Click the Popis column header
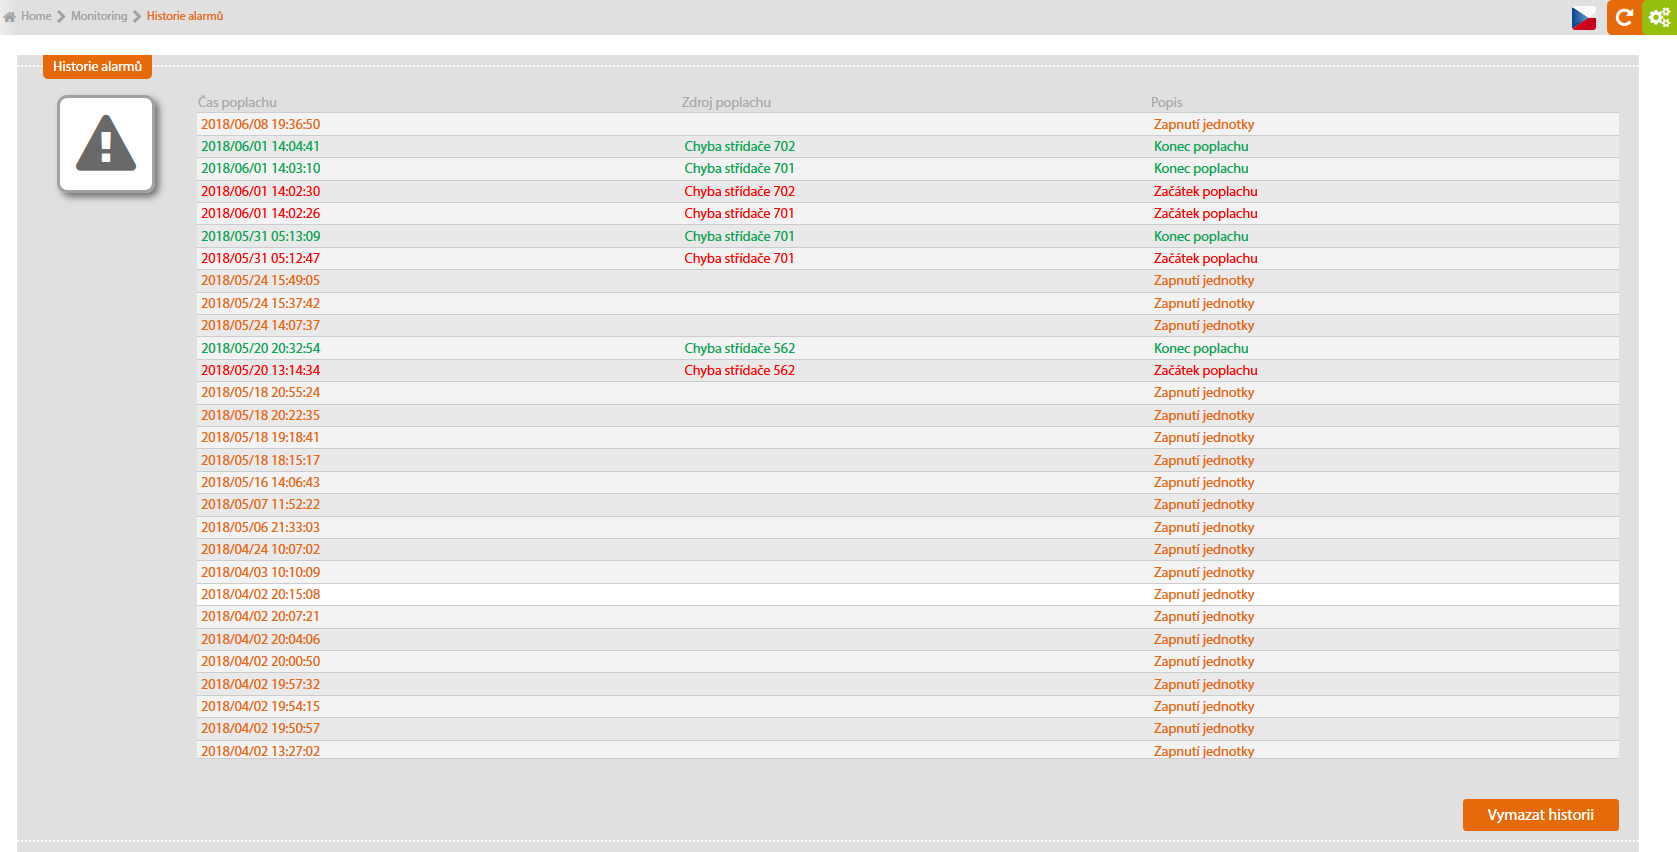Image resolution: width=1677 pixels, height=852 pixels. [1166, 102]
